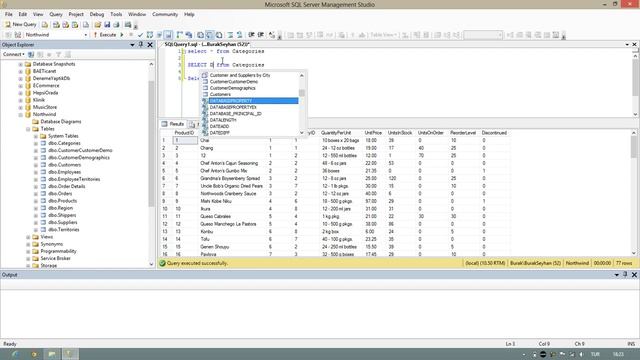
Task: Click the Execute query button
Action: tap(105, 35)
